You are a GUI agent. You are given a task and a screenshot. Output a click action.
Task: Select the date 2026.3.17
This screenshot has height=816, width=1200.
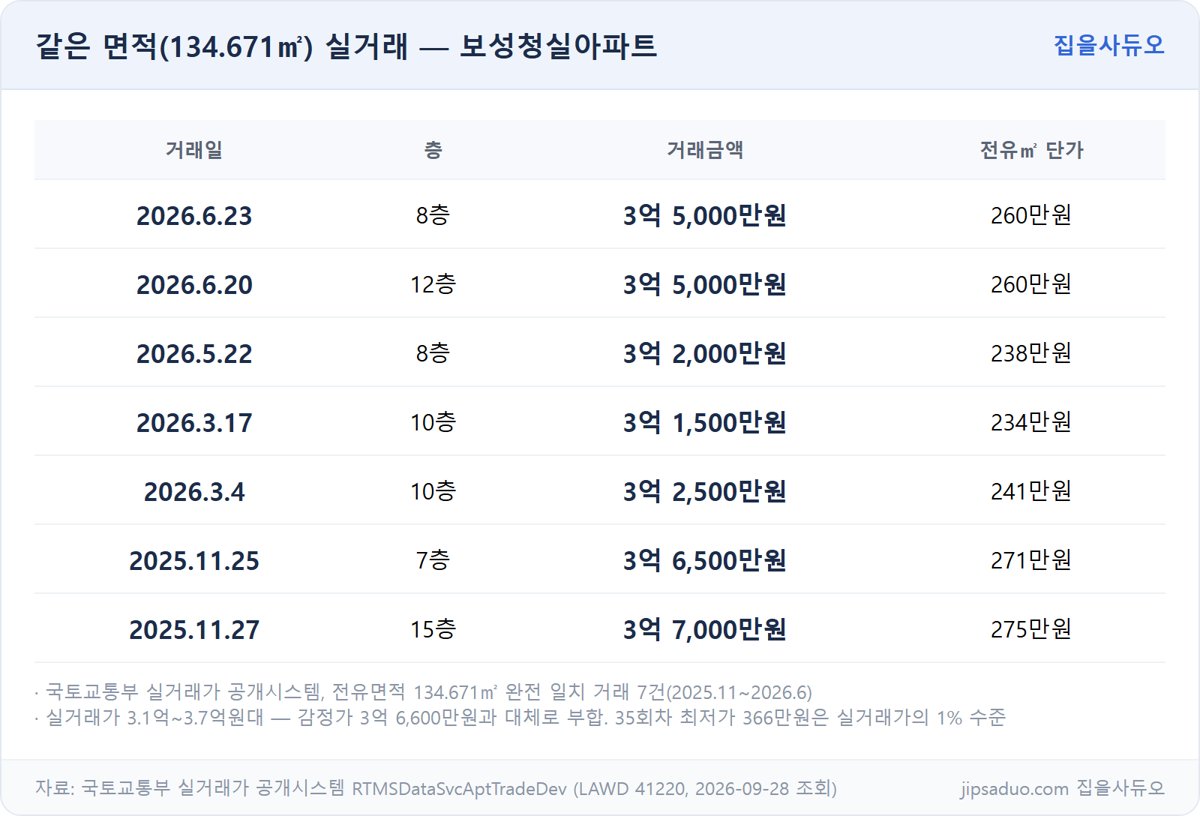click(194, 423)
